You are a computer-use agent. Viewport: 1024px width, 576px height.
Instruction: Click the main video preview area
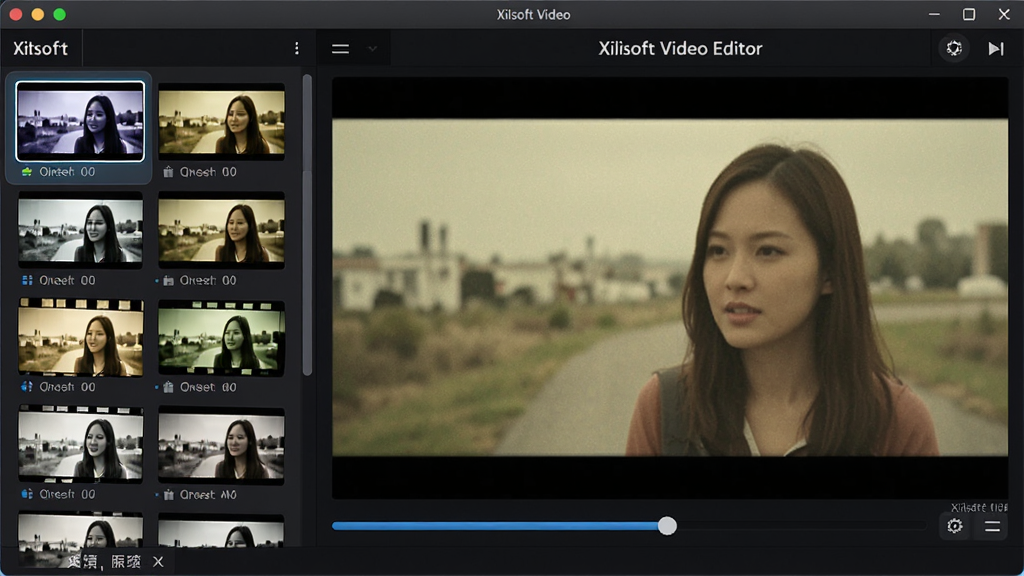(x=670, y=288)
